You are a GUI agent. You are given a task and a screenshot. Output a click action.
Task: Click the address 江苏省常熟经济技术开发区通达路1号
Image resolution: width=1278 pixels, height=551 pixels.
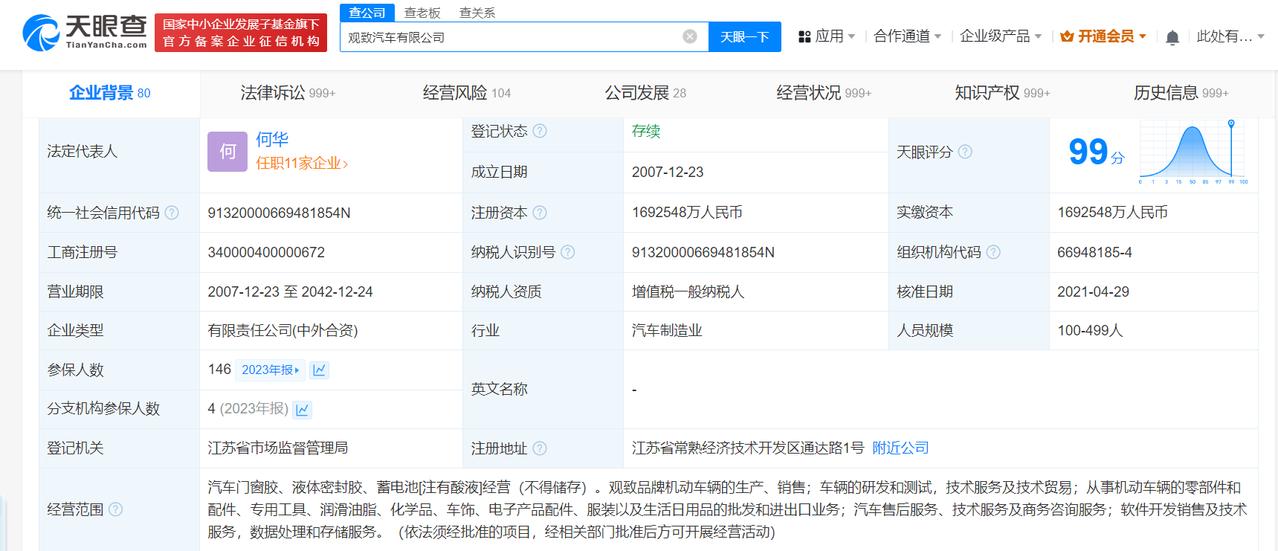pos(748,448)
